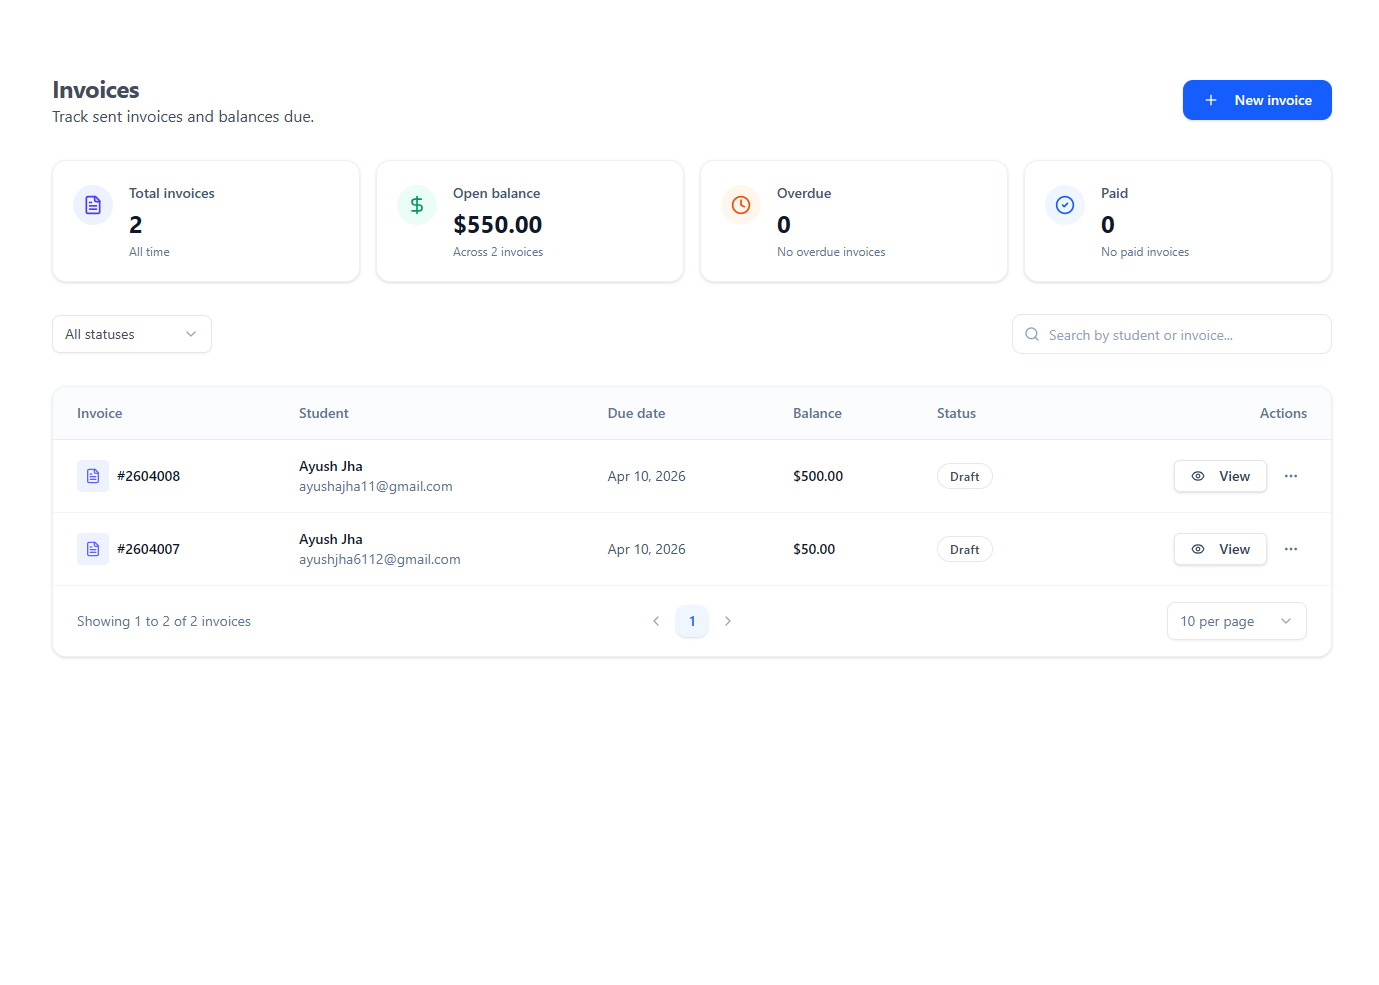Go to the previous page arrow
This screenshot has height=985, width=1379.
click(x=656, y=621)
